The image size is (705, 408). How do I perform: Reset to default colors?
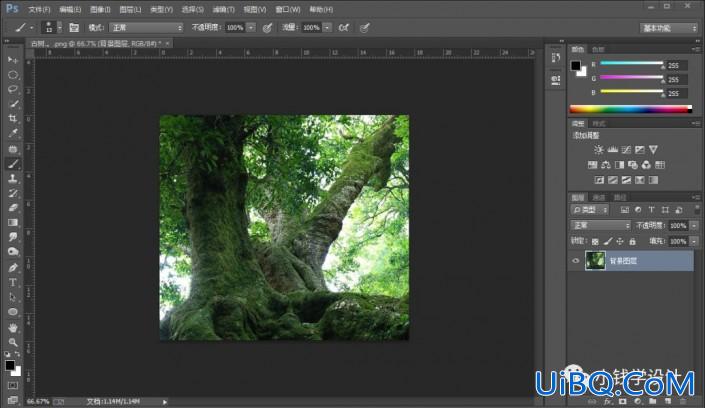7,354
